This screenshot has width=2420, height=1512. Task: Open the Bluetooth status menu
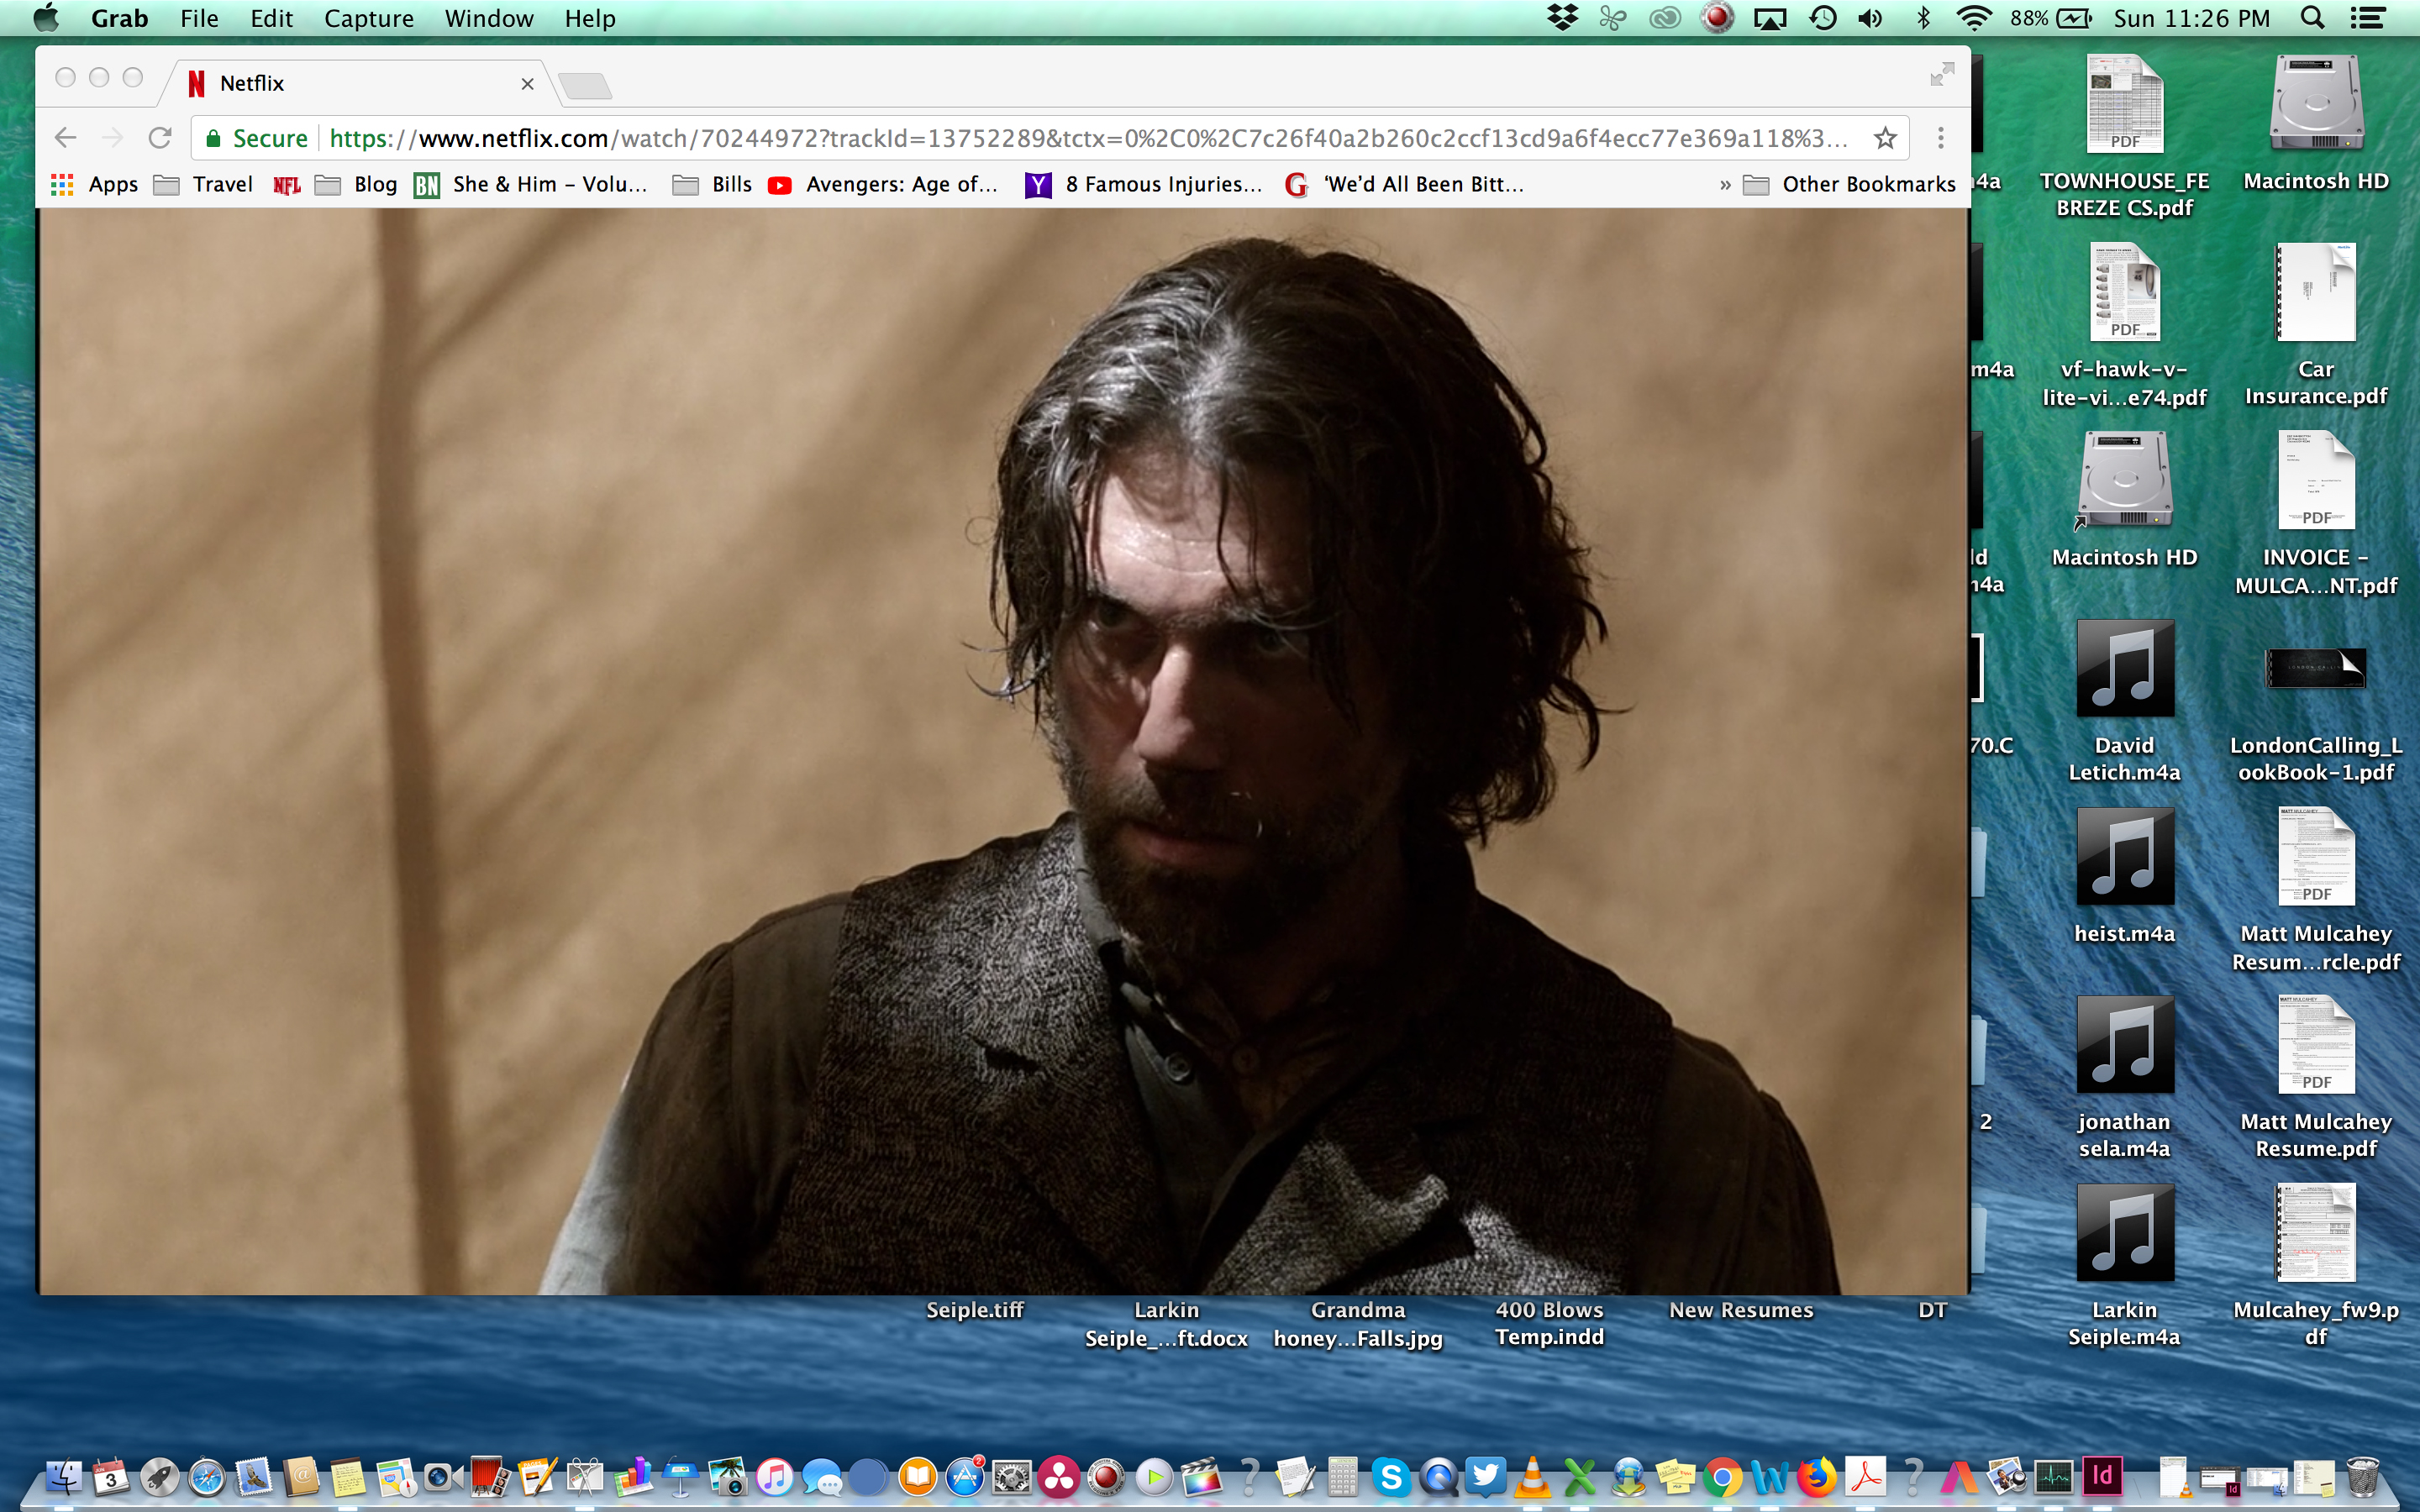coord(1922,18)
